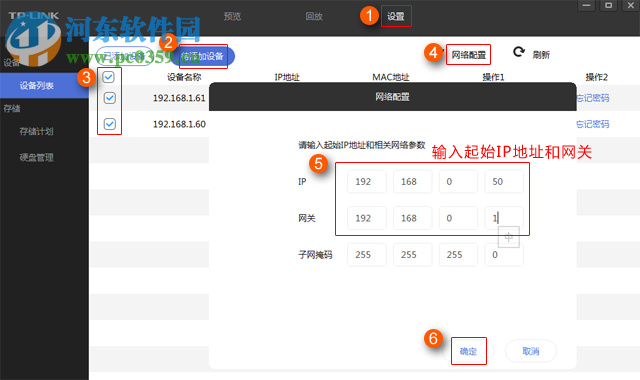Select the 待添加设备 tab
Image resolution: width=640 pixels, height=380 pixels.
203,56
